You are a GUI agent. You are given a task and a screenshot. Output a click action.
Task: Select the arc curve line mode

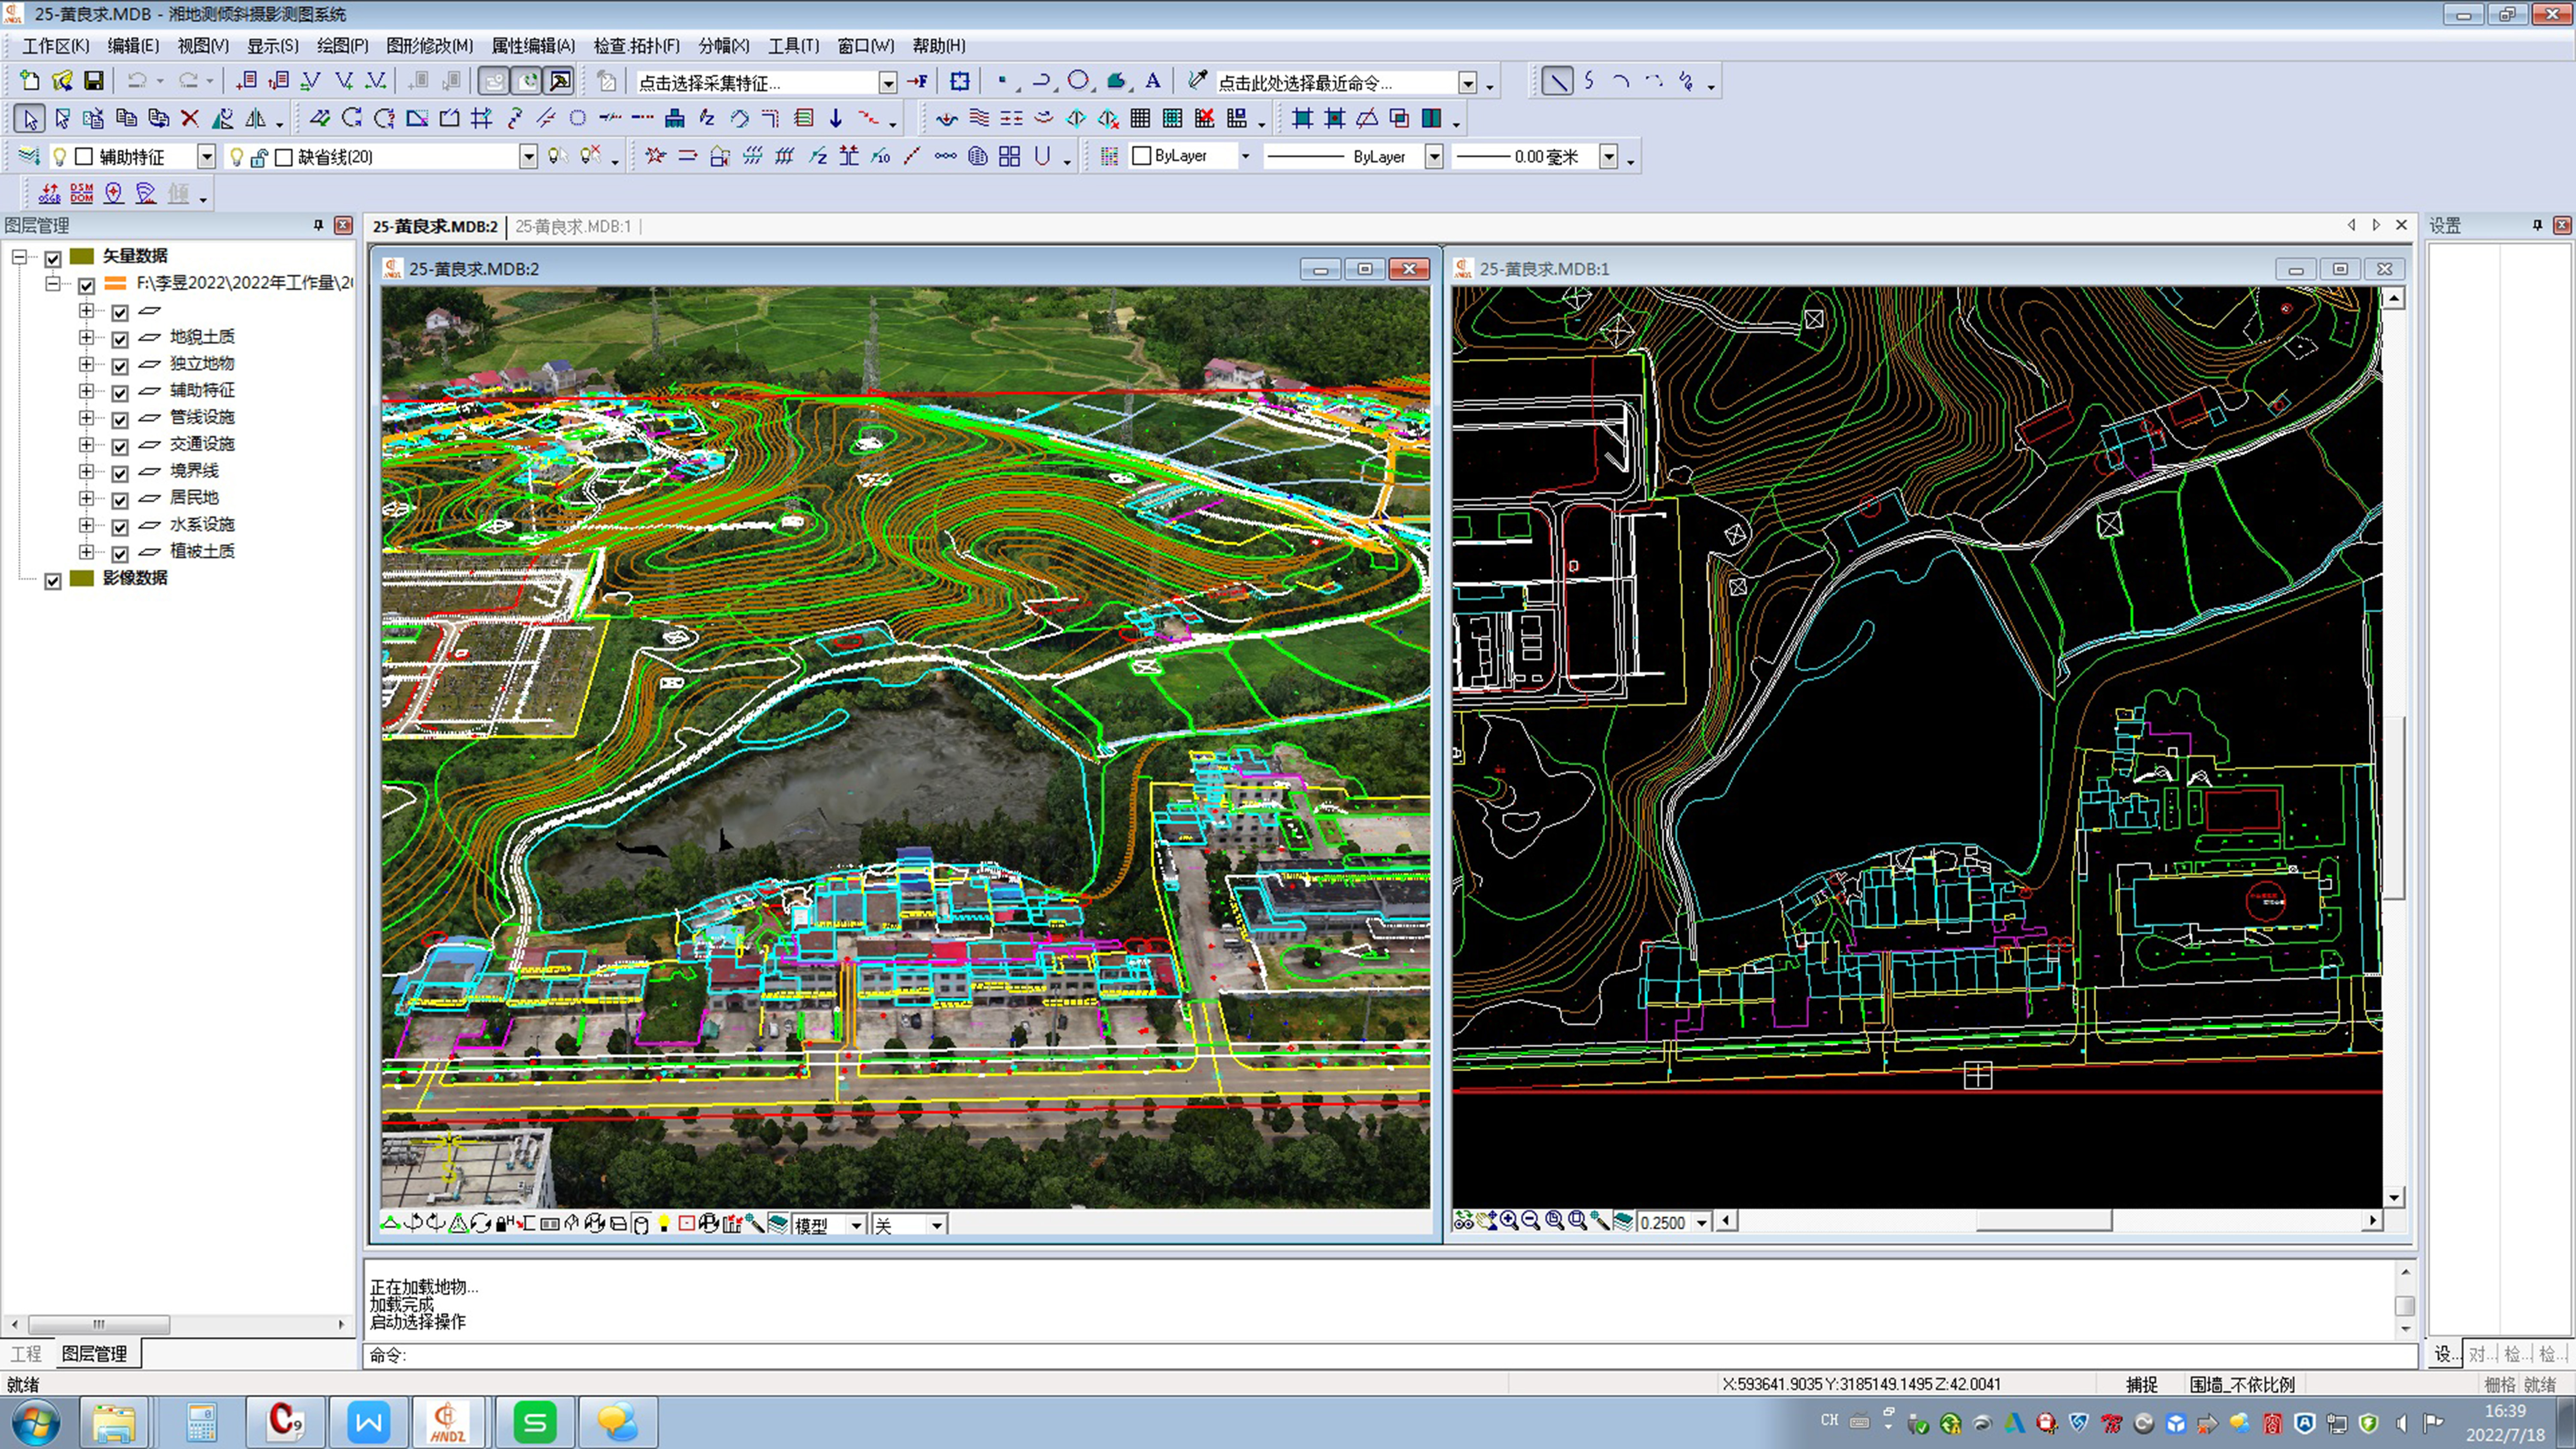pos(1621,81)
